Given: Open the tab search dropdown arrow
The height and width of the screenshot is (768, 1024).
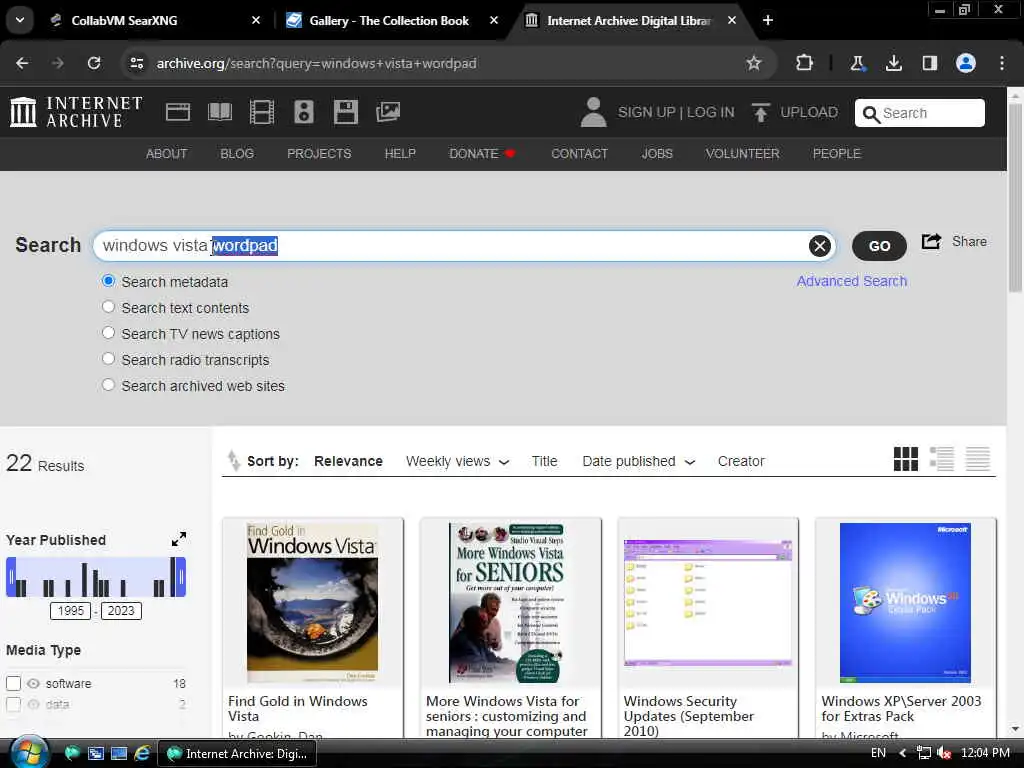Looking at the screenshot, I should coord(20,20).
